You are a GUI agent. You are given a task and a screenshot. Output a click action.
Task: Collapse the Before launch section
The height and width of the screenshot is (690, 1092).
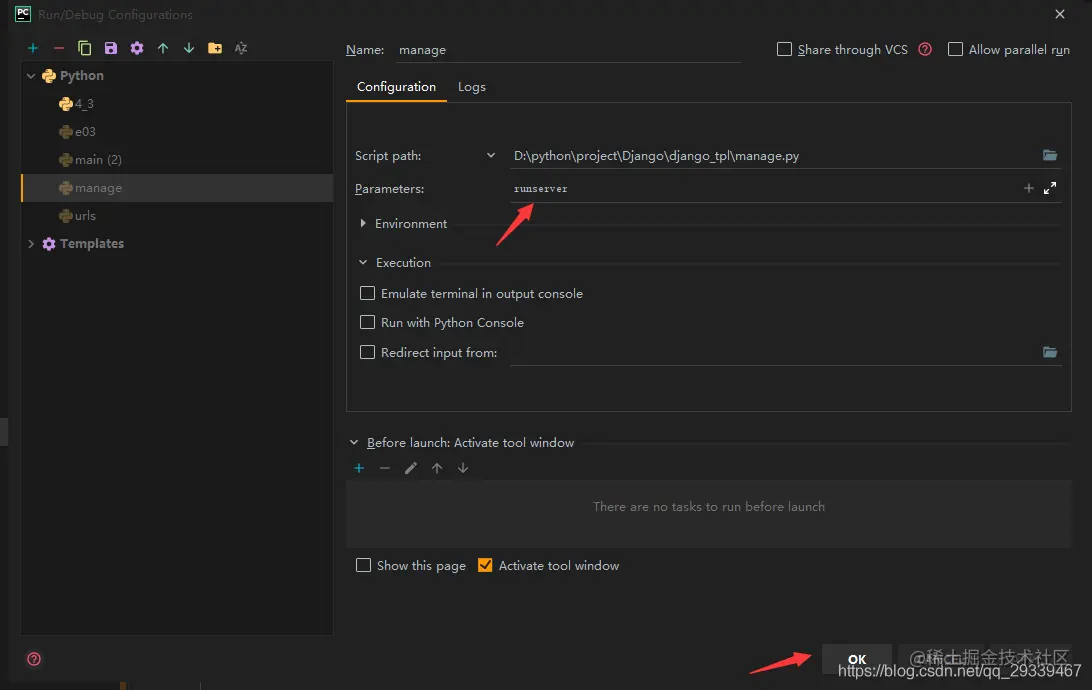[x=354, y=443]
